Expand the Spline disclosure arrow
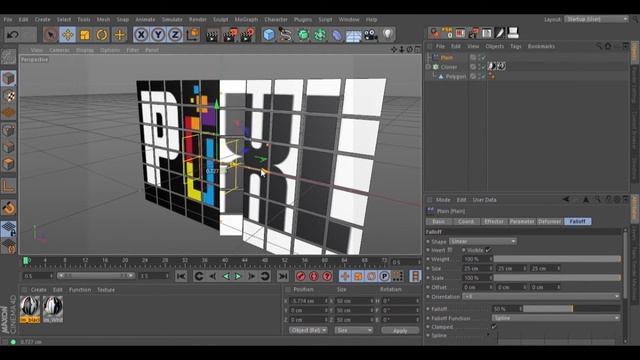The height and width of the screenshot is (360, 640). [x=488, y=335]
